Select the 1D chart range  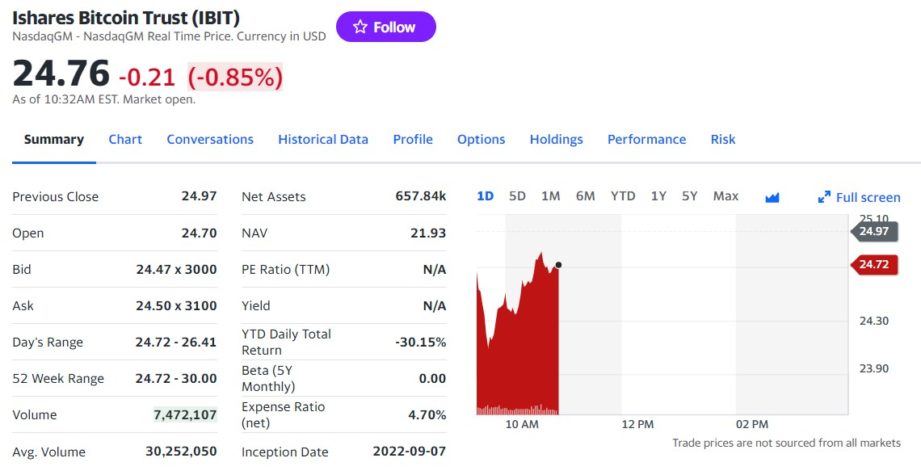coord(485,196)
